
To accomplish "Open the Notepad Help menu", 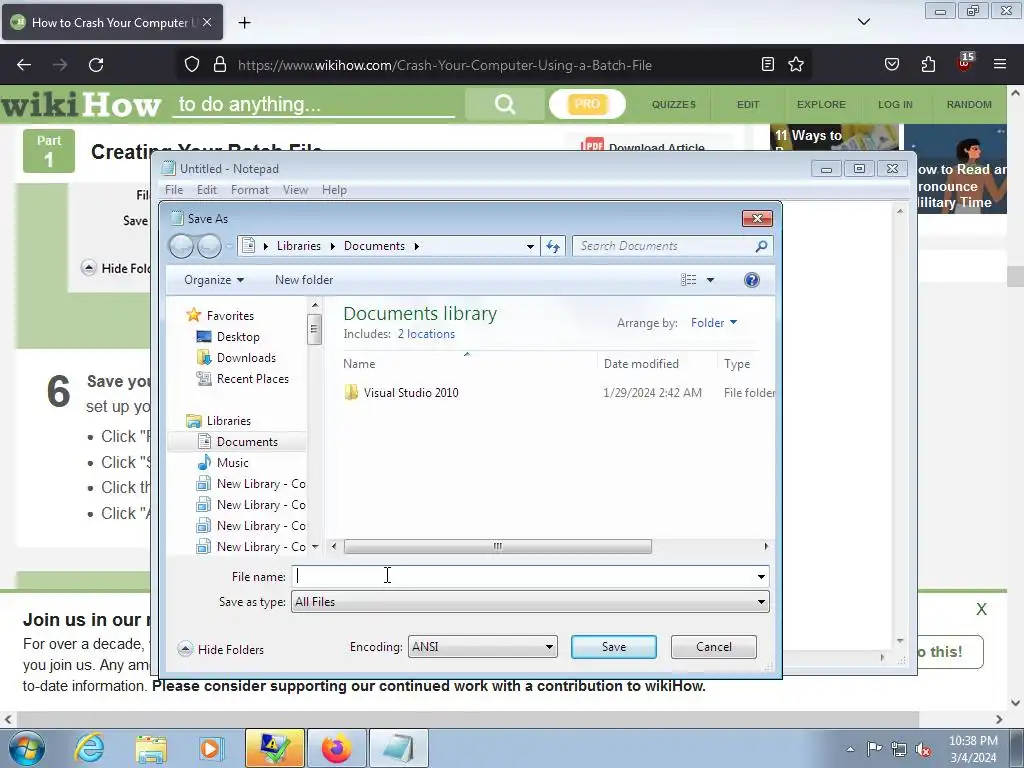I will click(334, 190).
